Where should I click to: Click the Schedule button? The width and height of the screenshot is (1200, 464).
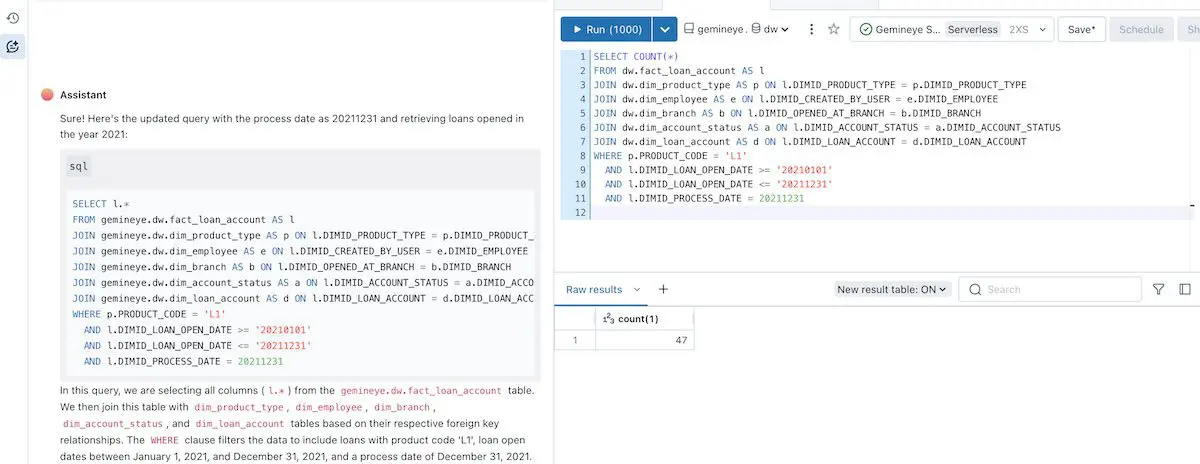[1141, 30]
